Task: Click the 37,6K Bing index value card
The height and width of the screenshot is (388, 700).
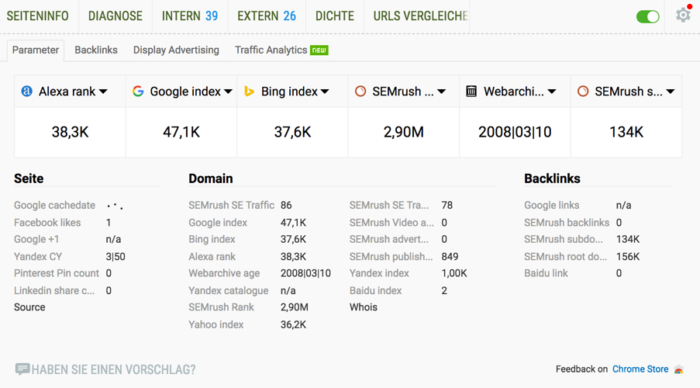Action: [292, 132]
